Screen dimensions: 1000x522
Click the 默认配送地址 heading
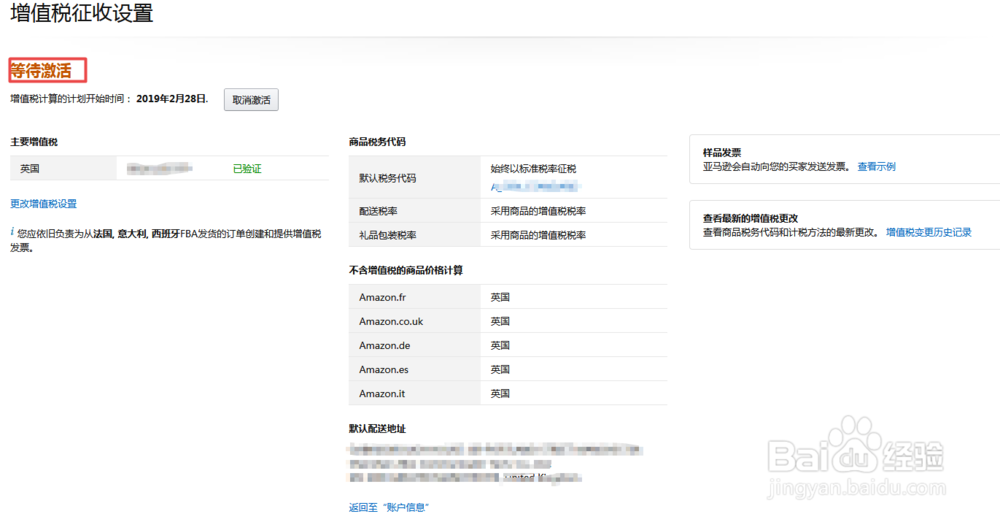(377, 428)
